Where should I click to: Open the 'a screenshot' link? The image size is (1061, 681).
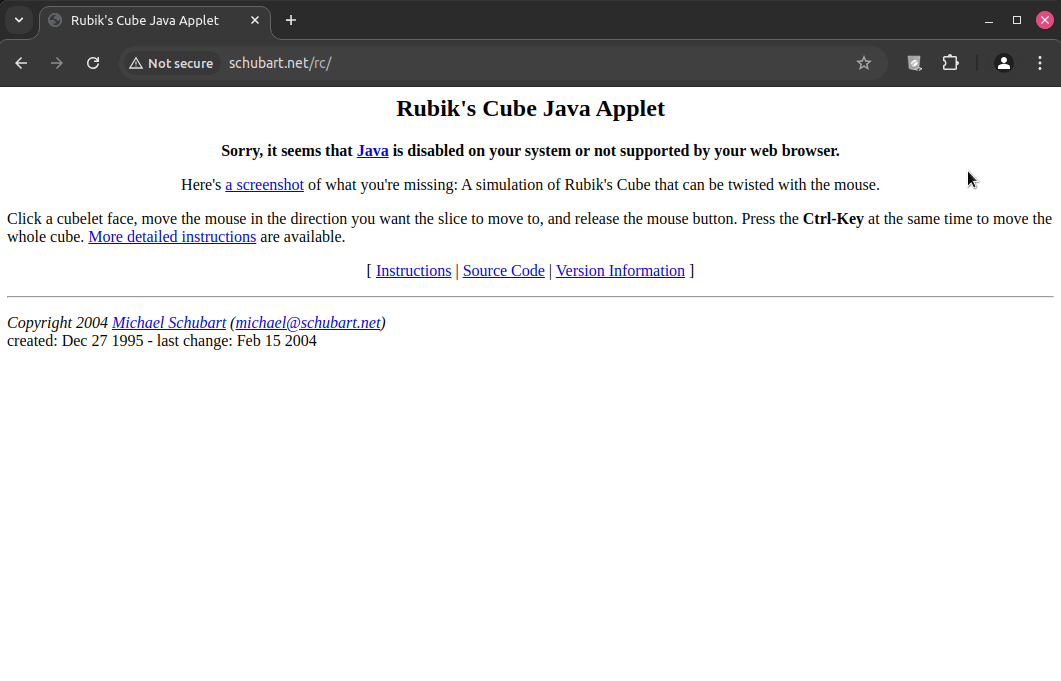pyautogui.click(x=264, y=185)
